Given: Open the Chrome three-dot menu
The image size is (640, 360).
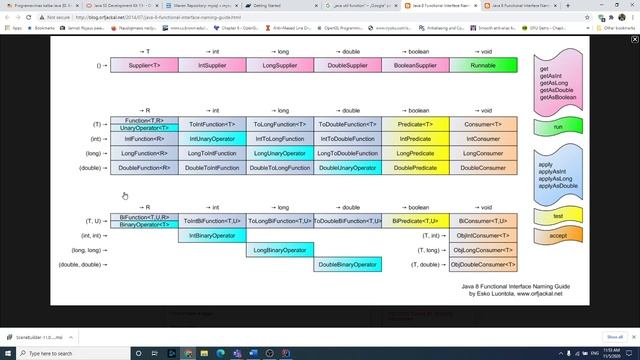Looking at the screenshot, I should click(633, 18).
